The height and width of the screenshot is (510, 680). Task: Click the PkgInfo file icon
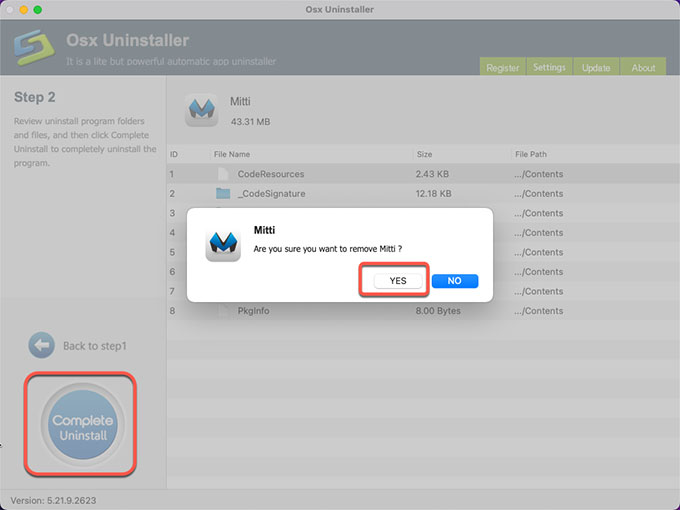pos(224,311)
